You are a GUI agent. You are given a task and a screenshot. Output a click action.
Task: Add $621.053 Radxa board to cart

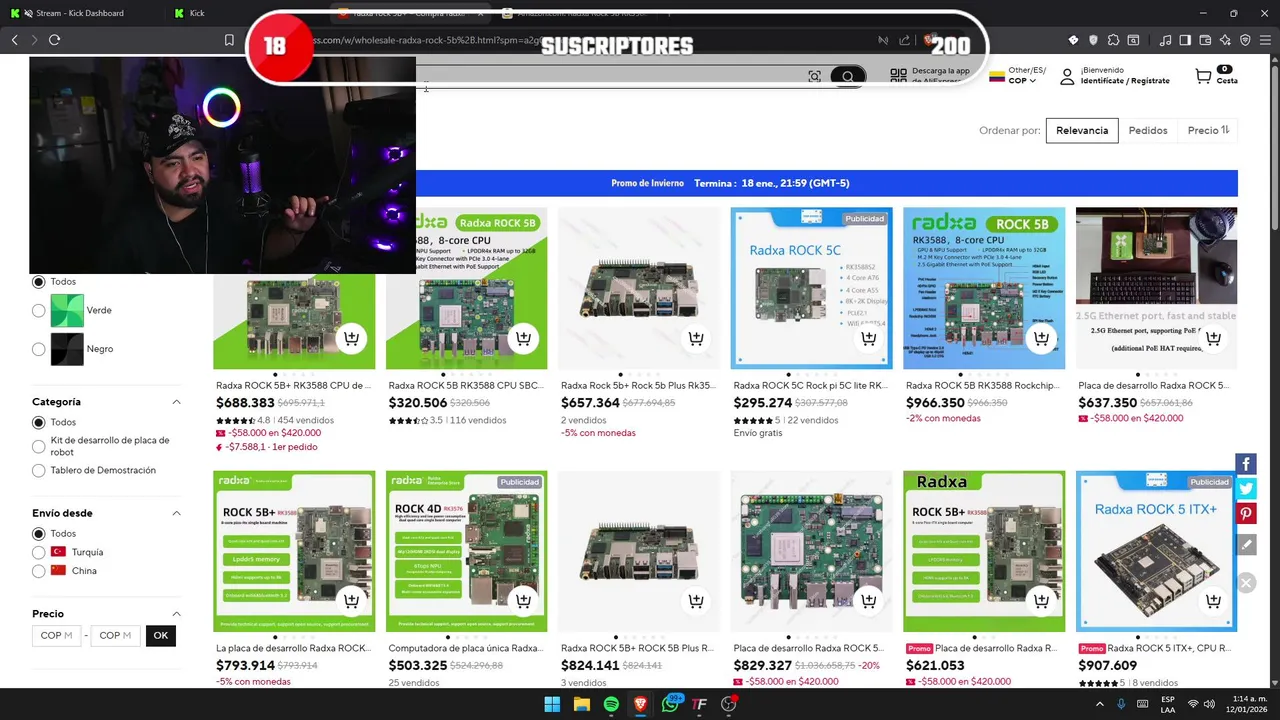pyautogui.click(x=1041, y=601)
